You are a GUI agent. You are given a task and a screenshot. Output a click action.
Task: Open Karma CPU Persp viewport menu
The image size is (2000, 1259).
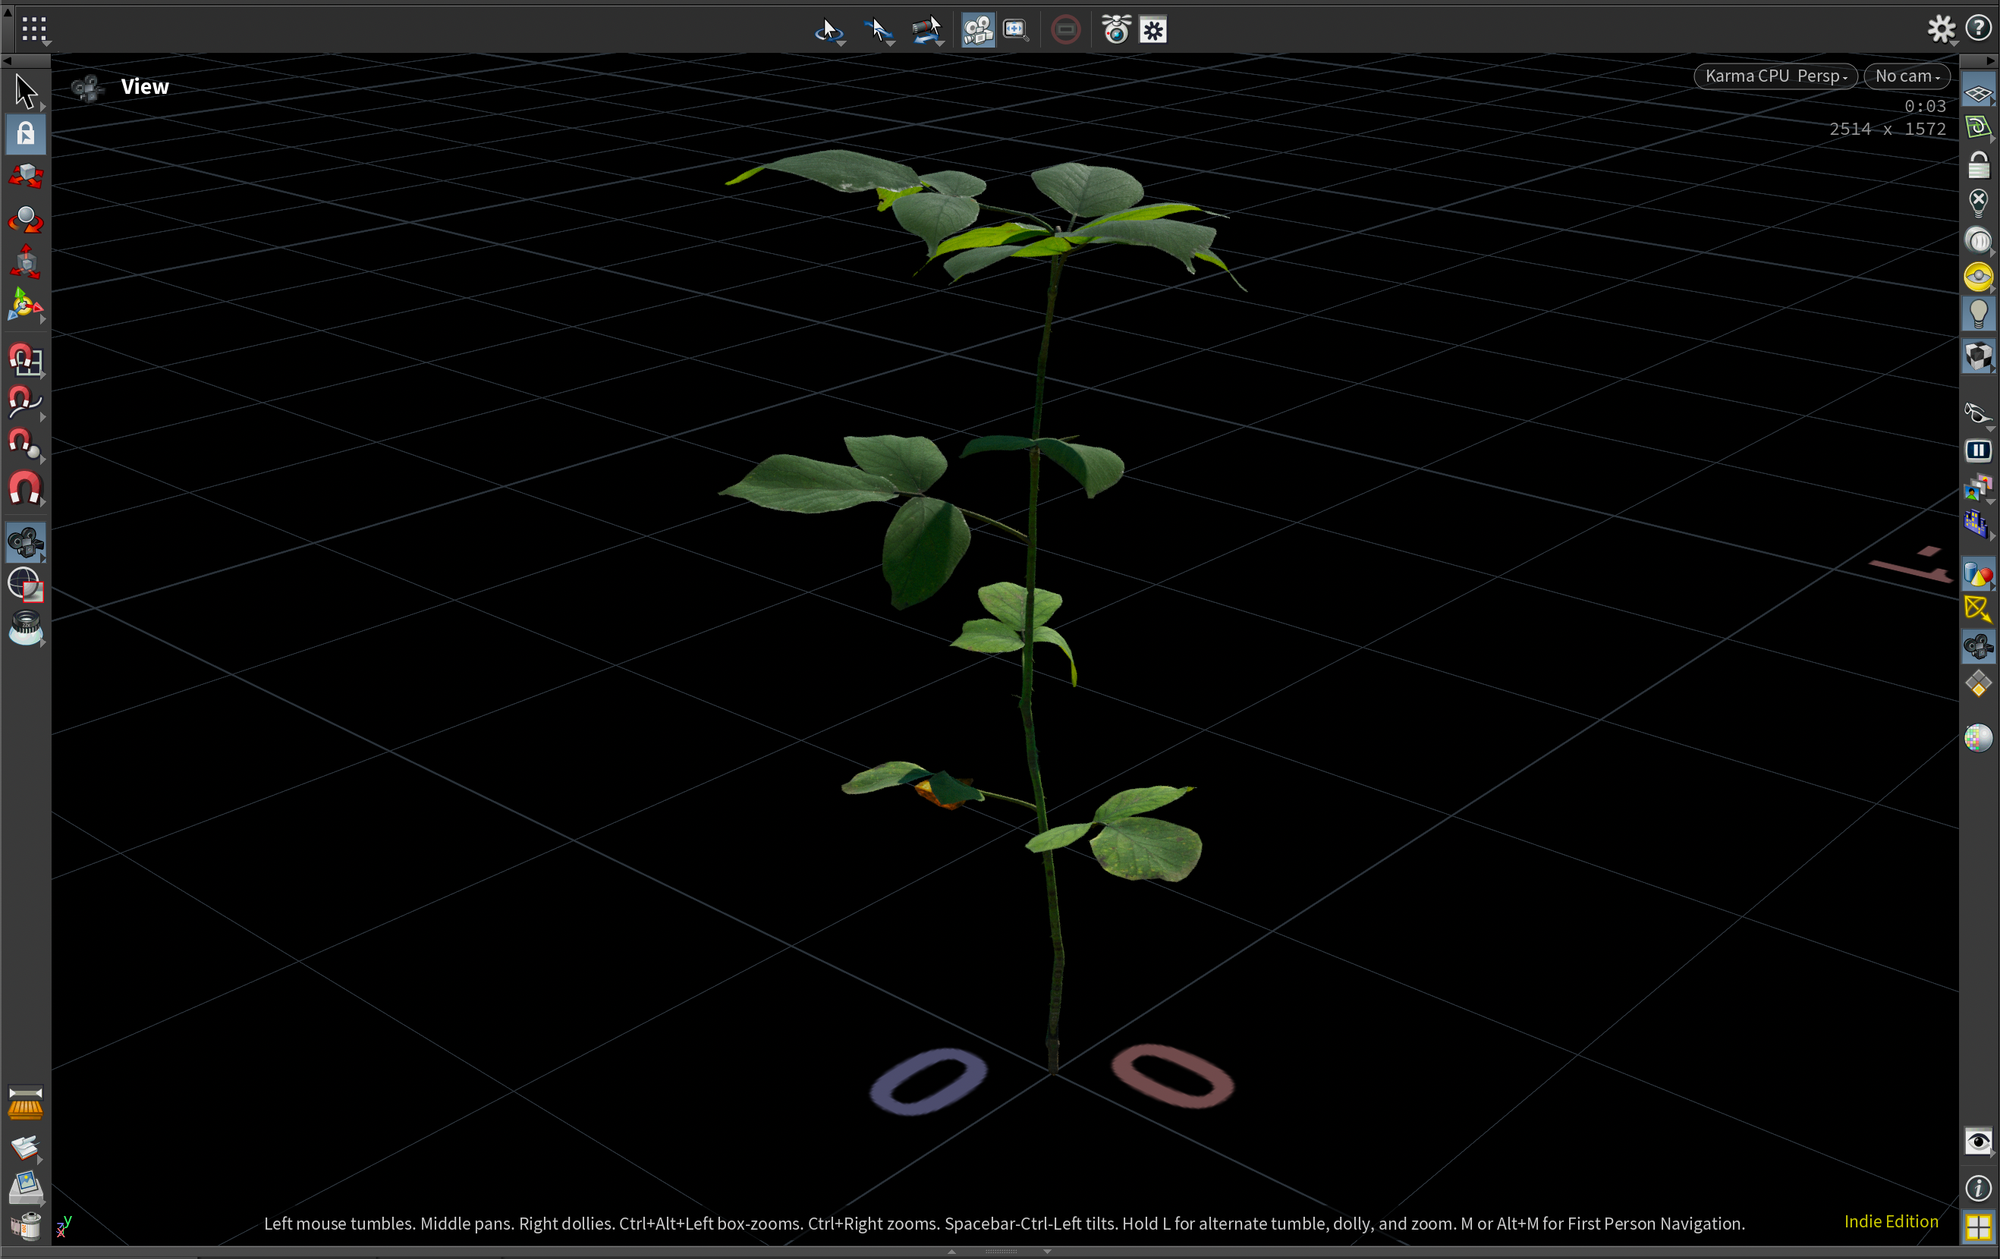[1775, 76]
